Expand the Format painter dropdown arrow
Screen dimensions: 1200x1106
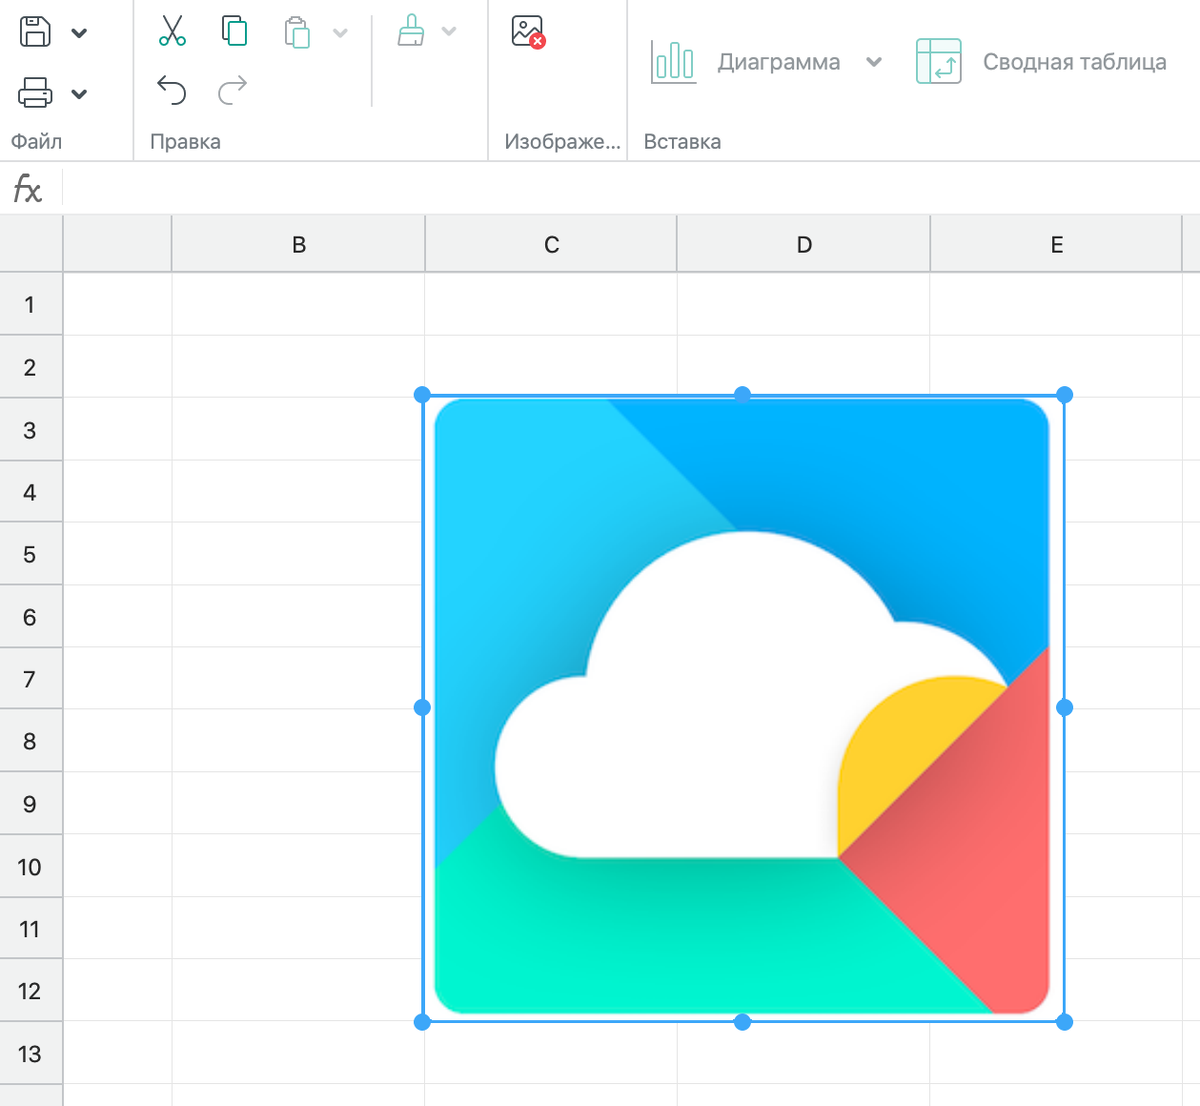[449, 32]
